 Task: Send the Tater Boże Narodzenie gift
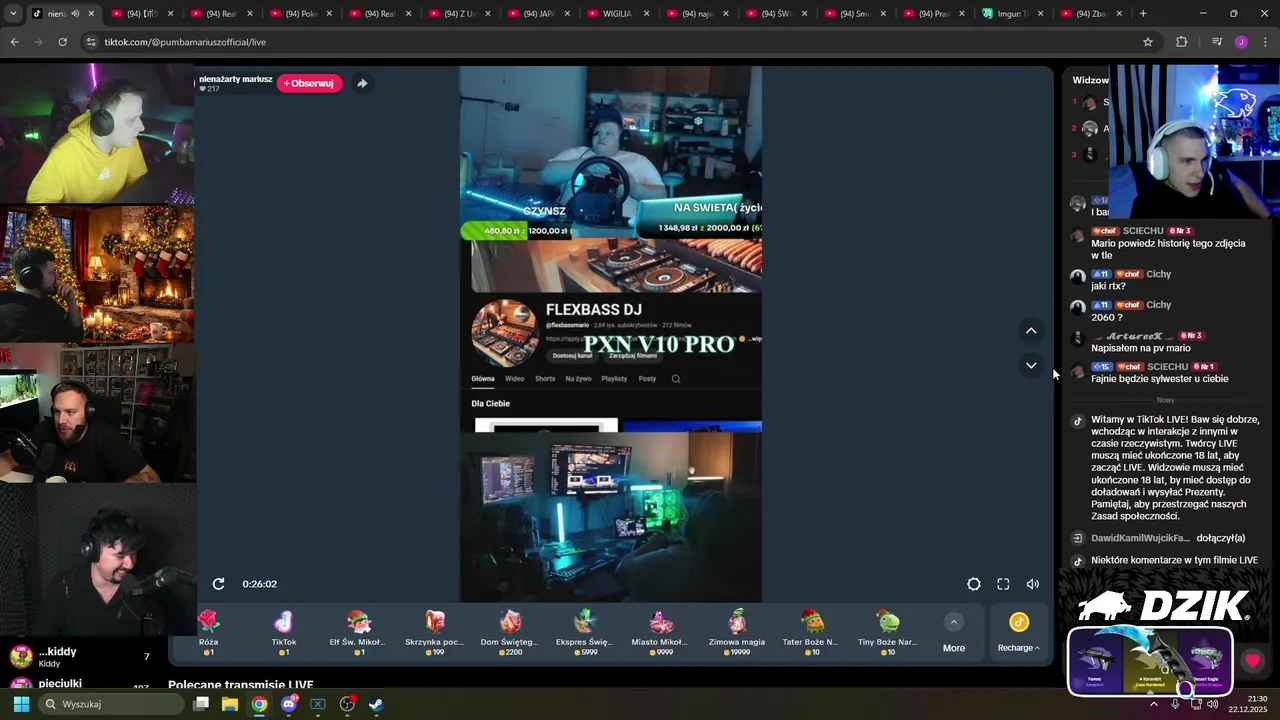[811, 632]
